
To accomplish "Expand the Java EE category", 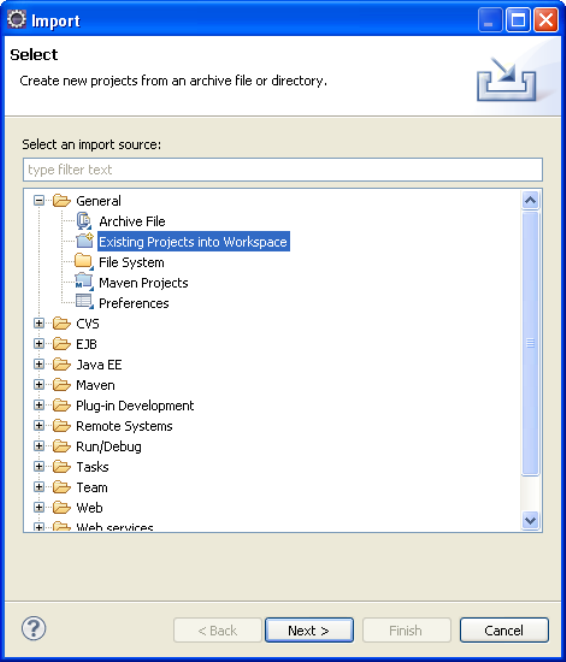I will coord(39,364).
